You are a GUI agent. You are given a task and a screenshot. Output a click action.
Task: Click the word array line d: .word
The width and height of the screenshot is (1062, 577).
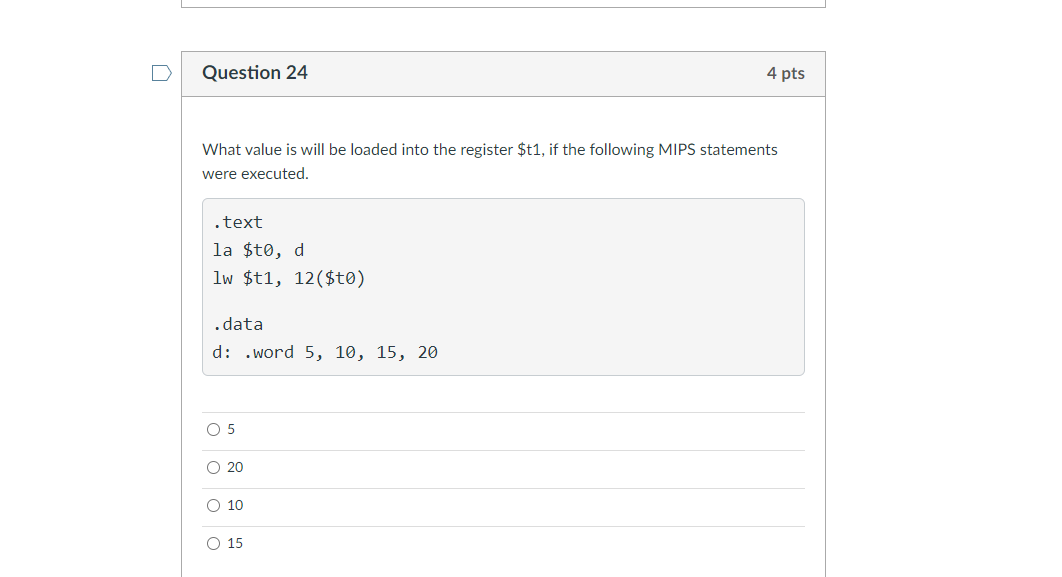coord(323,352)
